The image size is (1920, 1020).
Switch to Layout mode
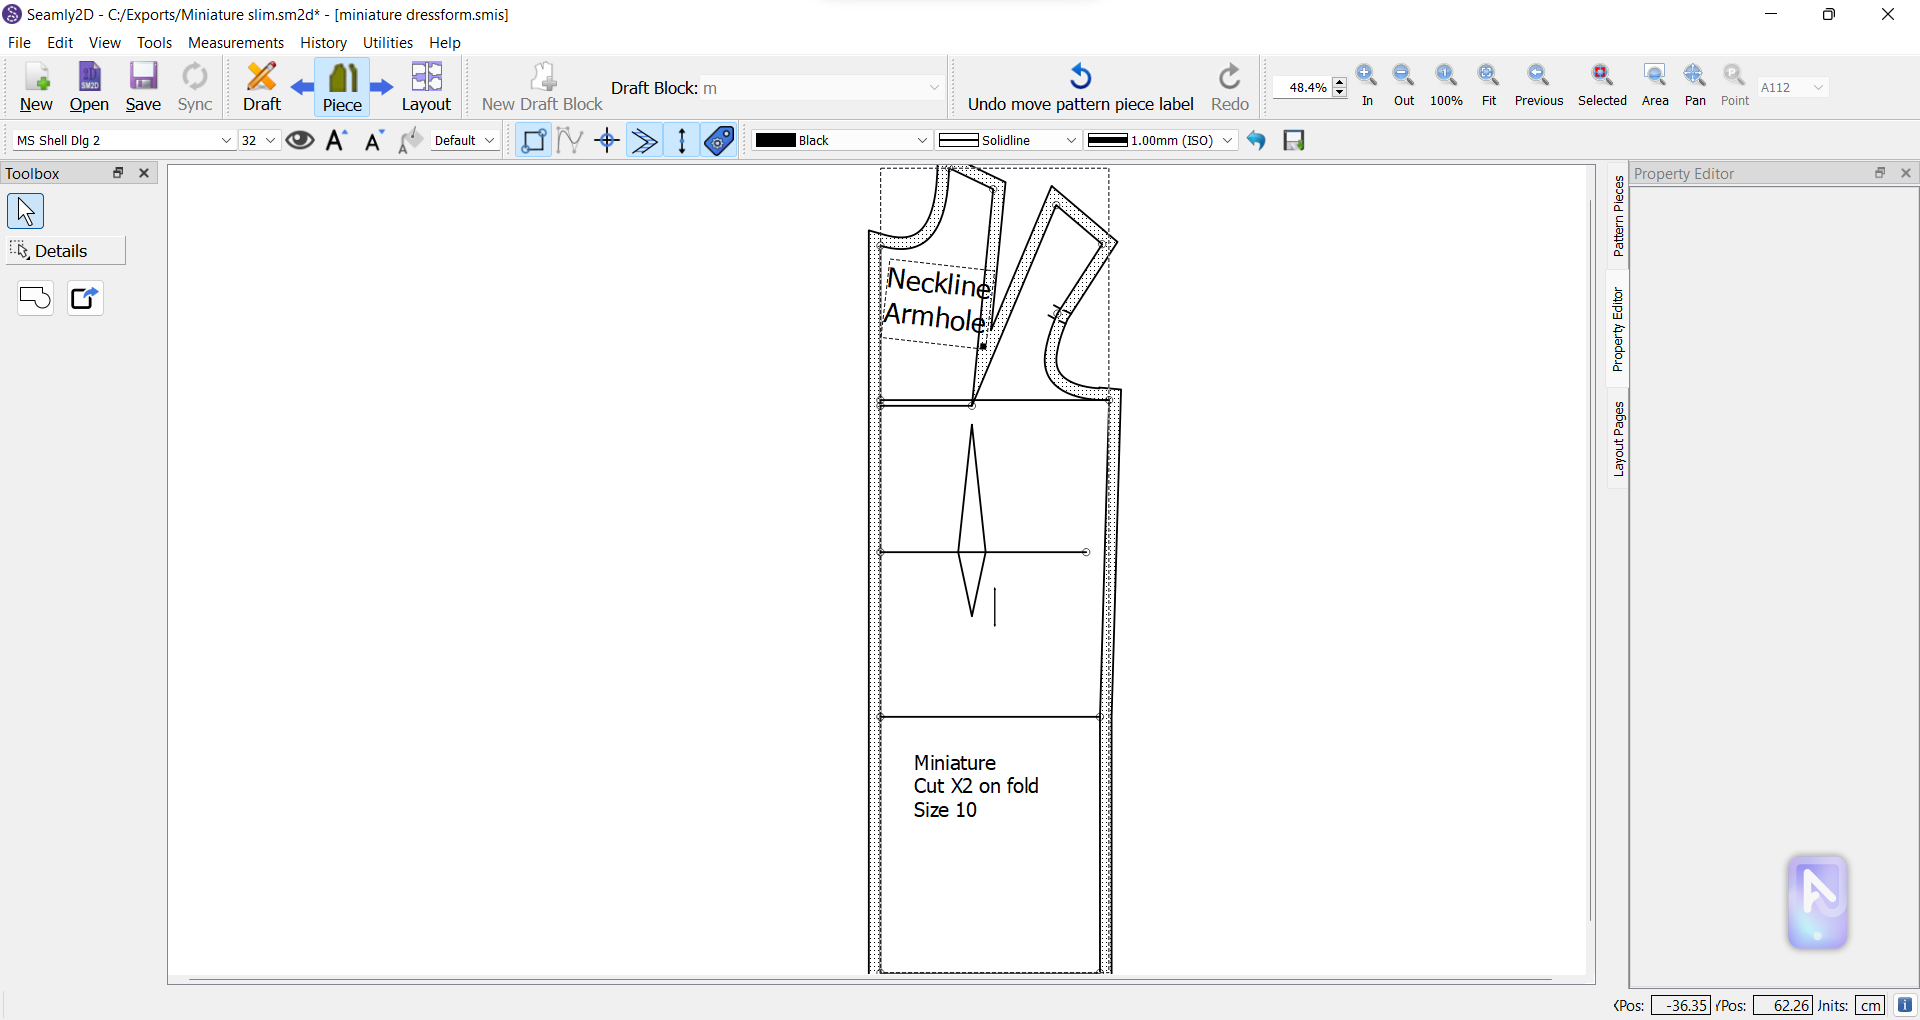click(426, 87)
